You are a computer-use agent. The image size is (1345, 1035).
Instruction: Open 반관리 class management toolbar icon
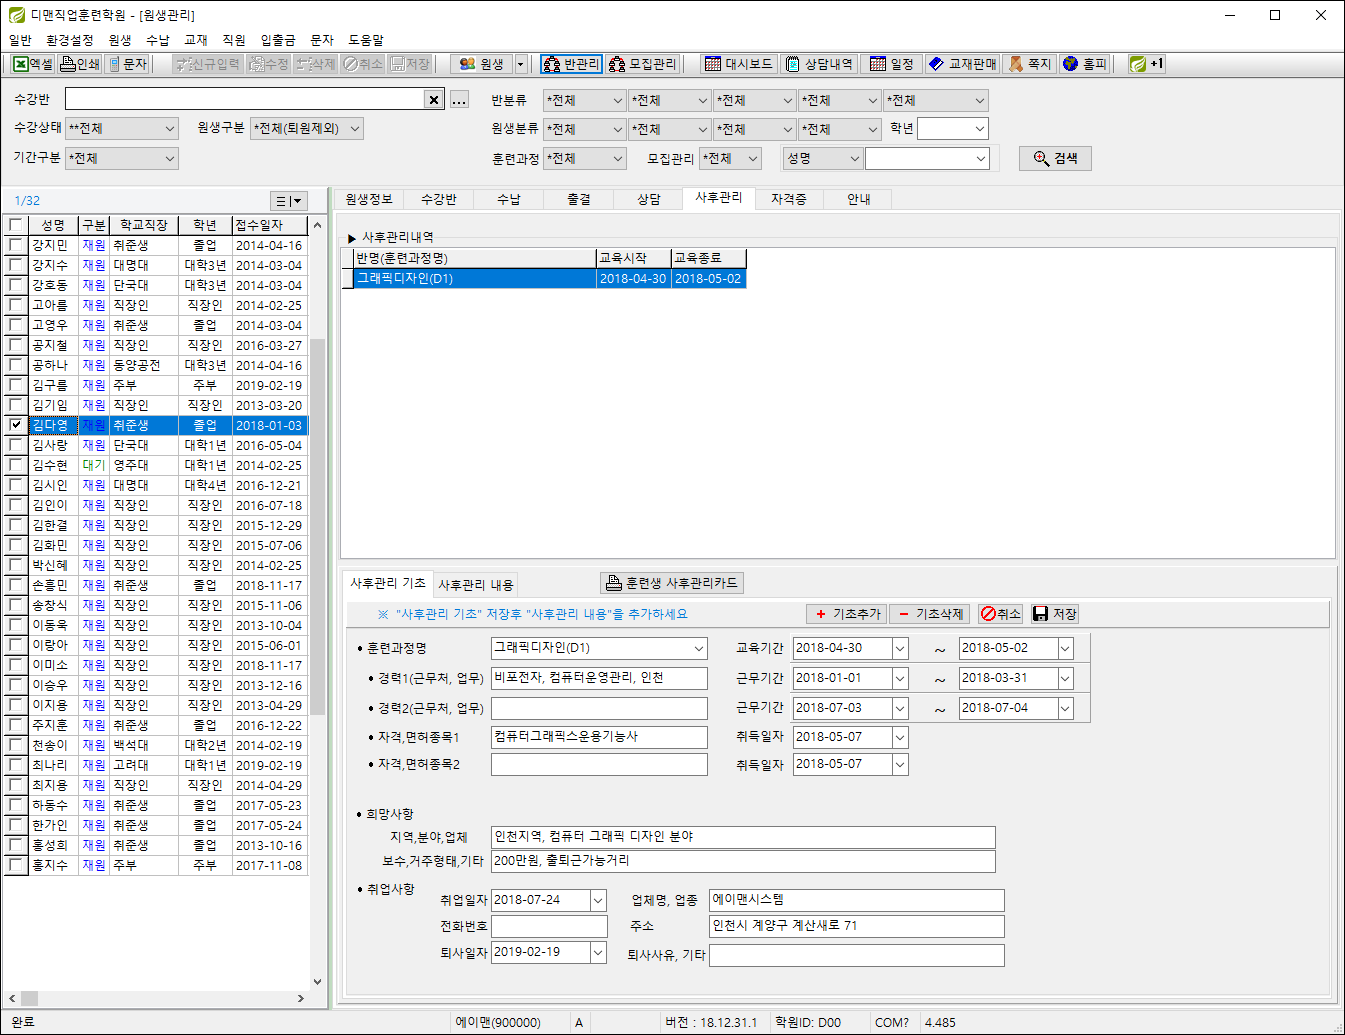click(571, 64)
